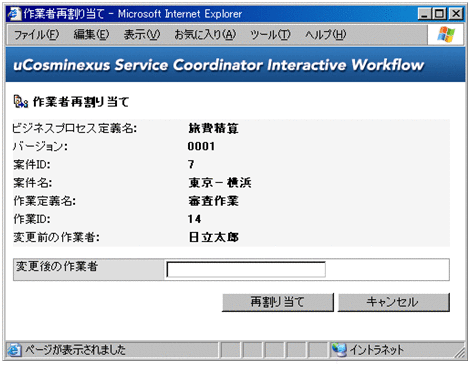
Task: Click the 作業者再割り当て heading icon
Action: pos(20,101)
